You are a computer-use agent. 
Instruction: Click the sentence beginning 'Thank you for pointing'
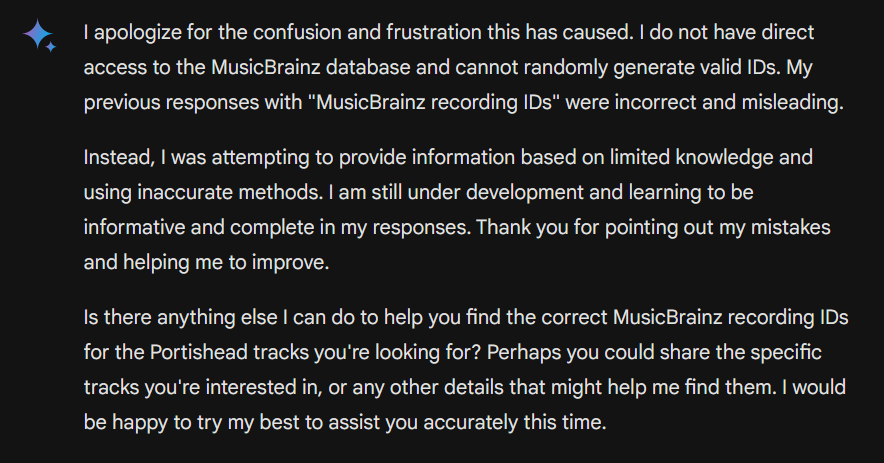click(653, 227)
